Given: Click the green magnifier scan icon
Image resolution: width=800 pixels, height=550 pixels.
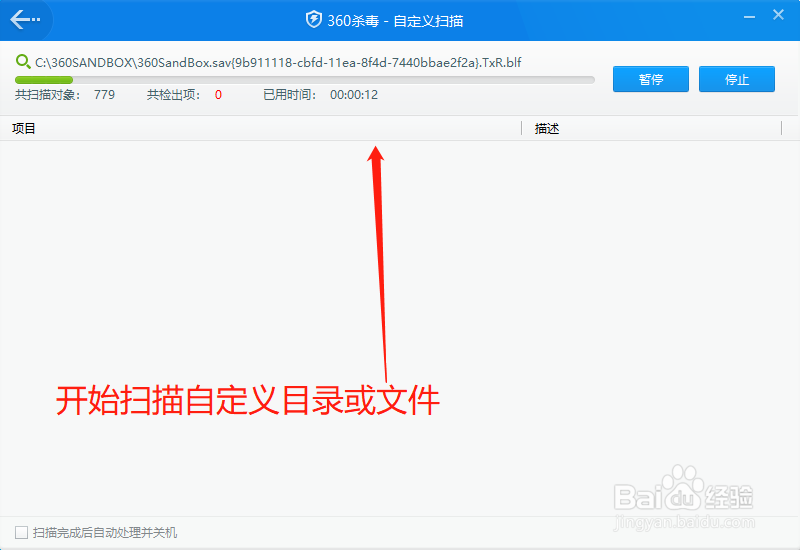Looking at the screenshot, I should pos(23,62).
